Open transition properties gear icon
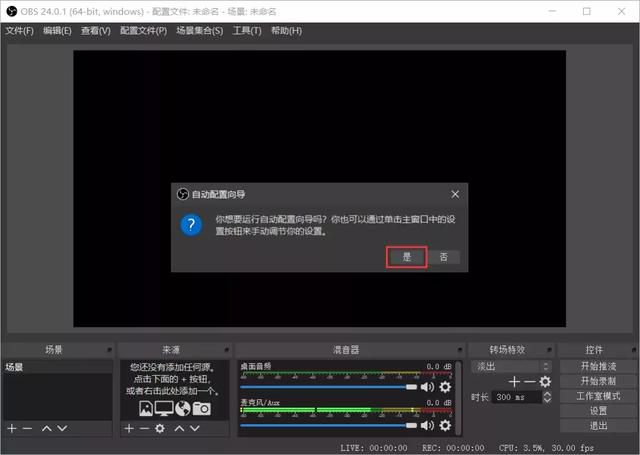 (x=545, y=382)
